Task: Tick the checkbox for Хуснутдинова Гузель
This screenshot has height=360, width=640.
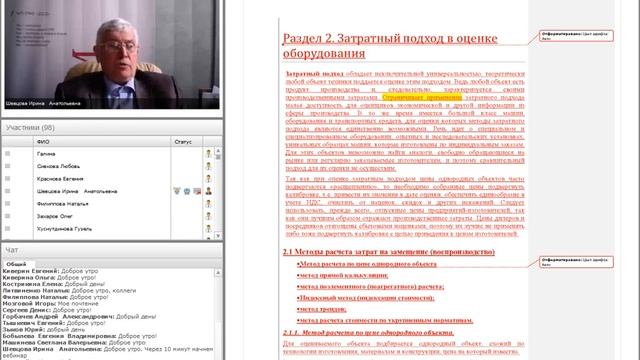Action: pyautogui.click(x=7, y=229)
